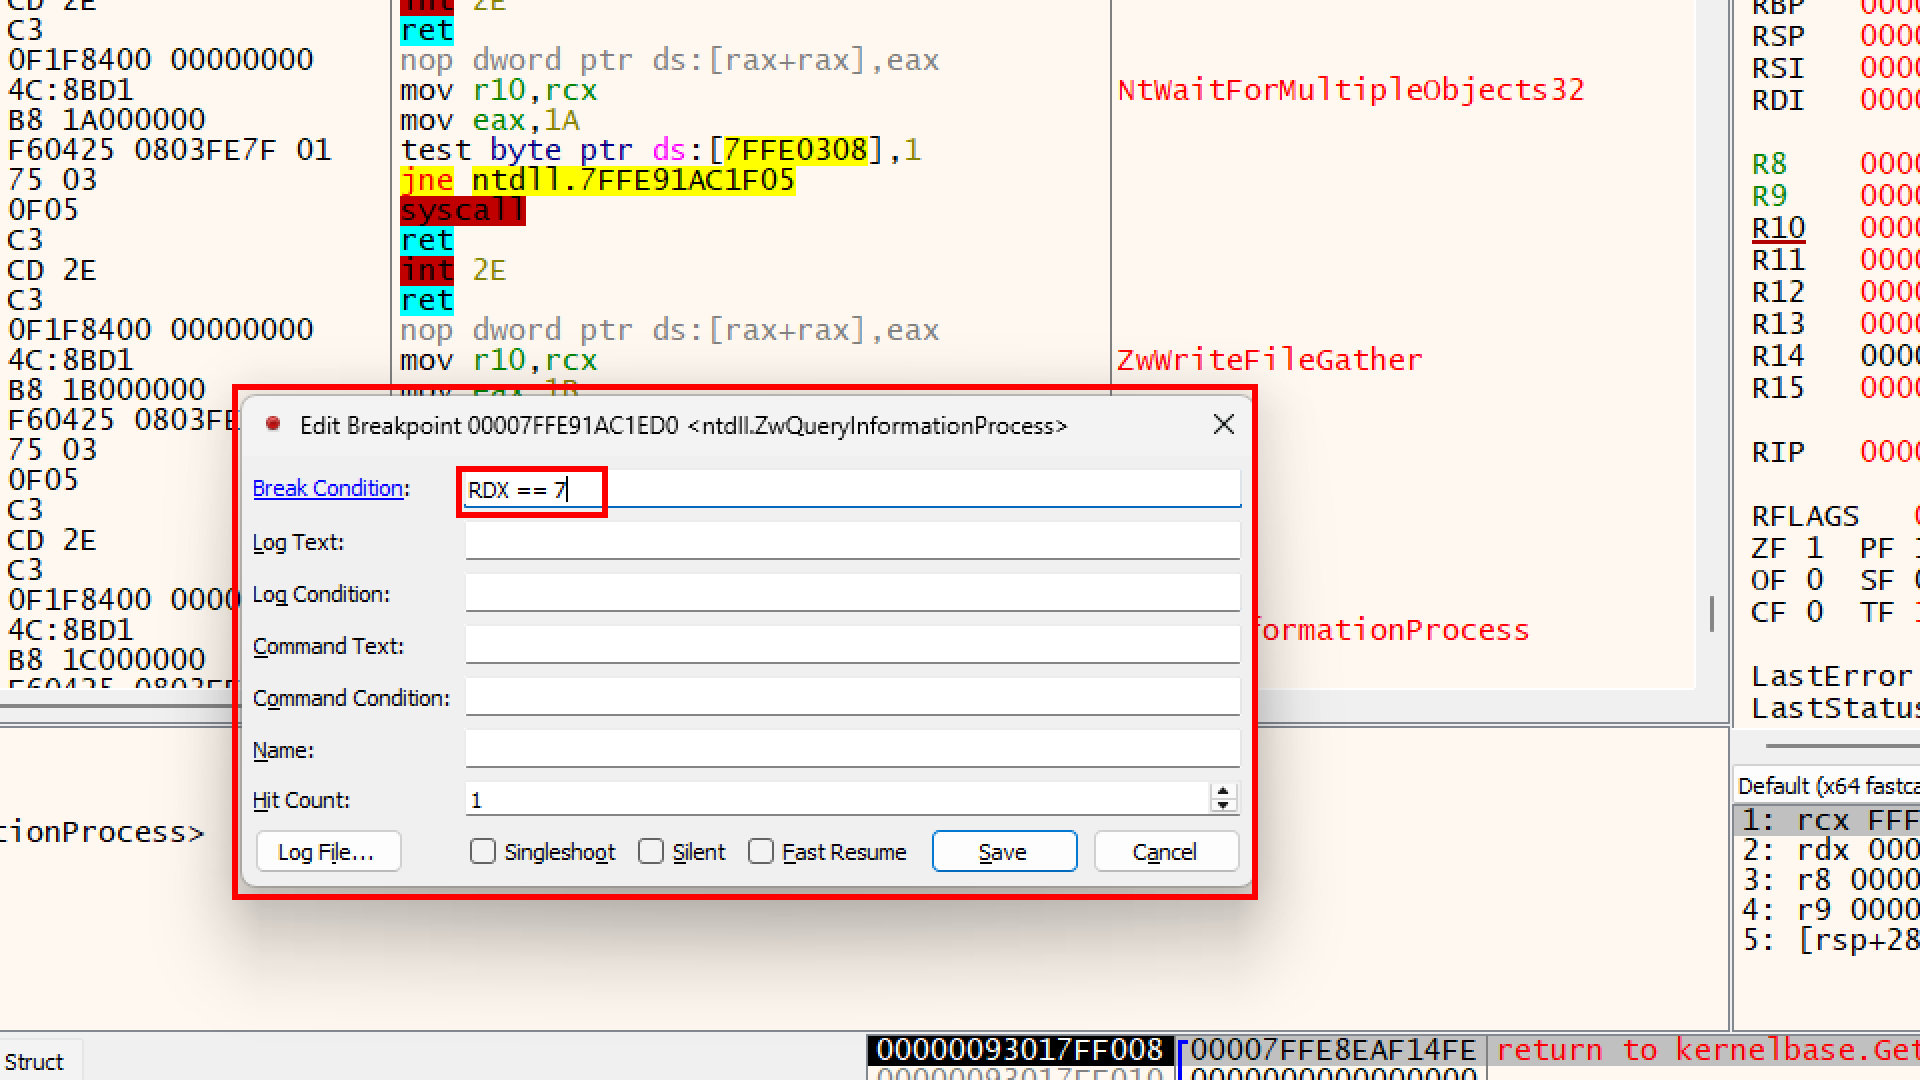Viewport: 1920px width, 1080px height.
Task: Open the Log File... chooser
Action: [327, 852]
